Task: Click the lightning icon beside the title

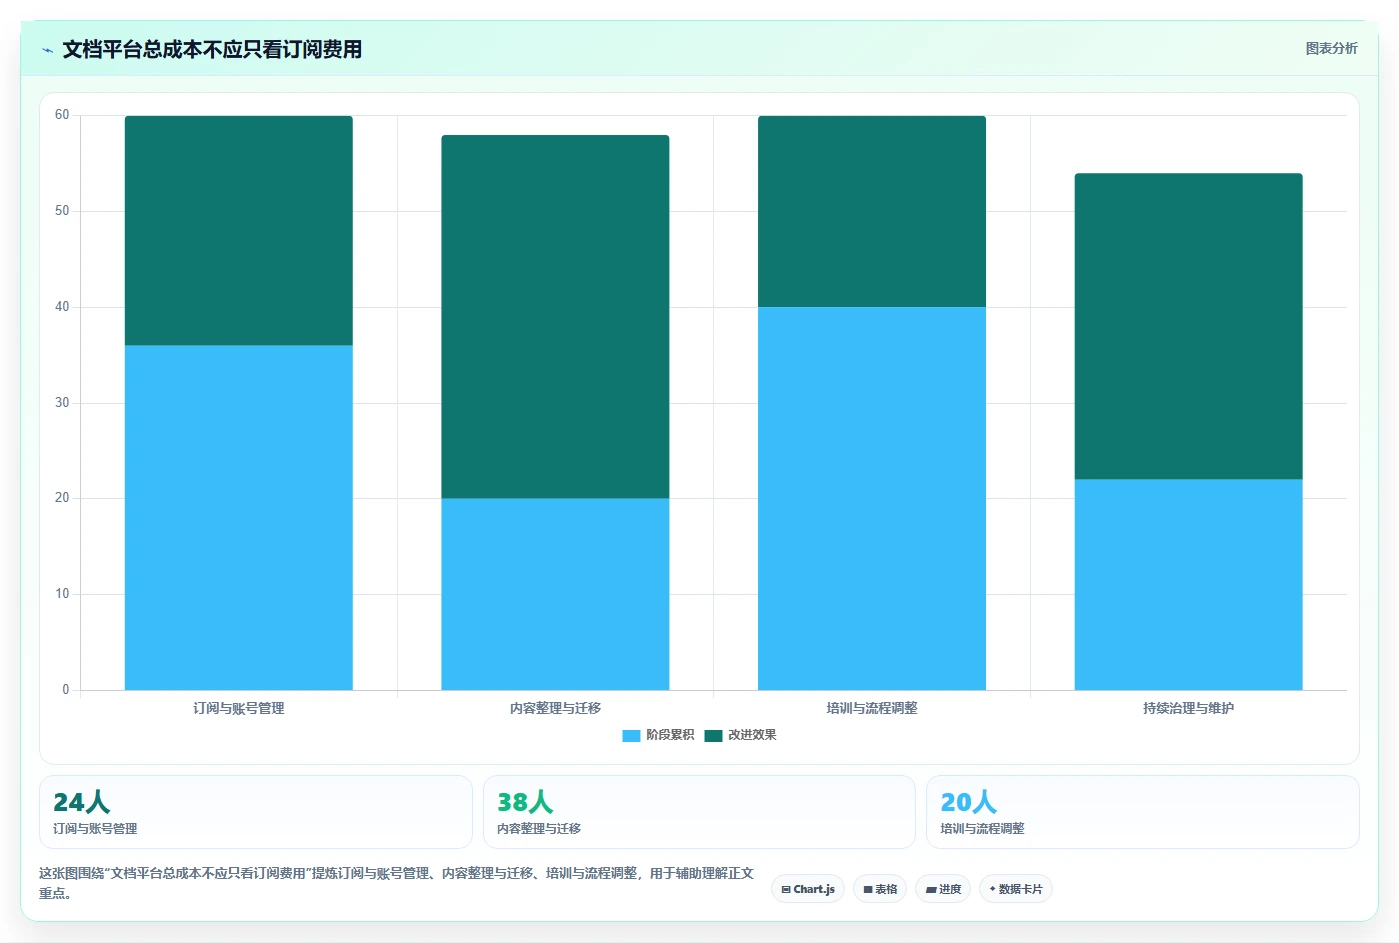Action: click(x=47, y=50)
